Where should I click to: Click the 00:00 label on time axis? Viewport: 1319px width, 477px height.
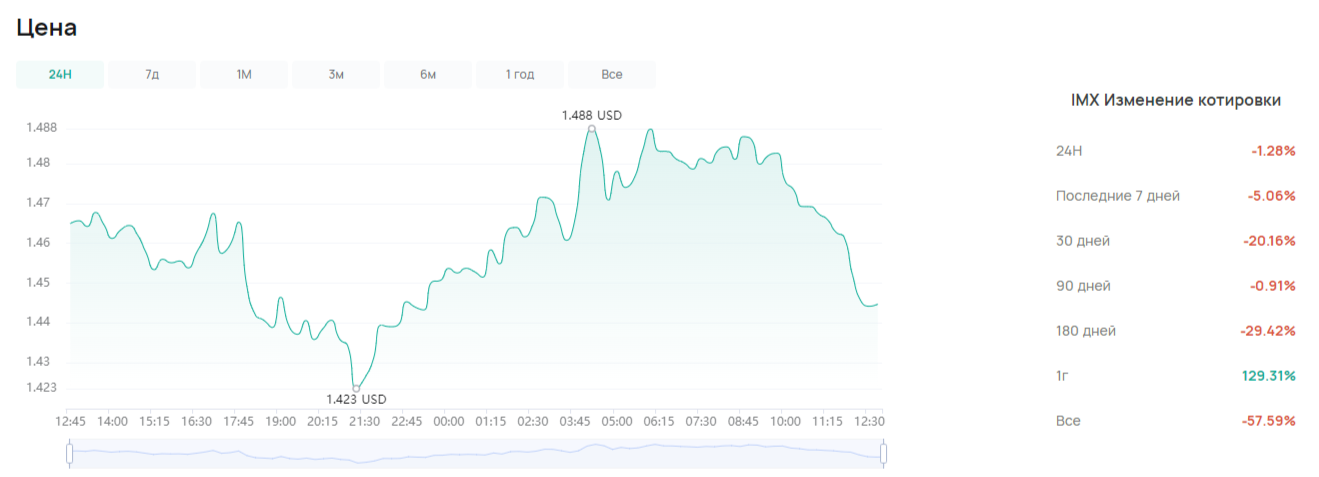point(449,421)
